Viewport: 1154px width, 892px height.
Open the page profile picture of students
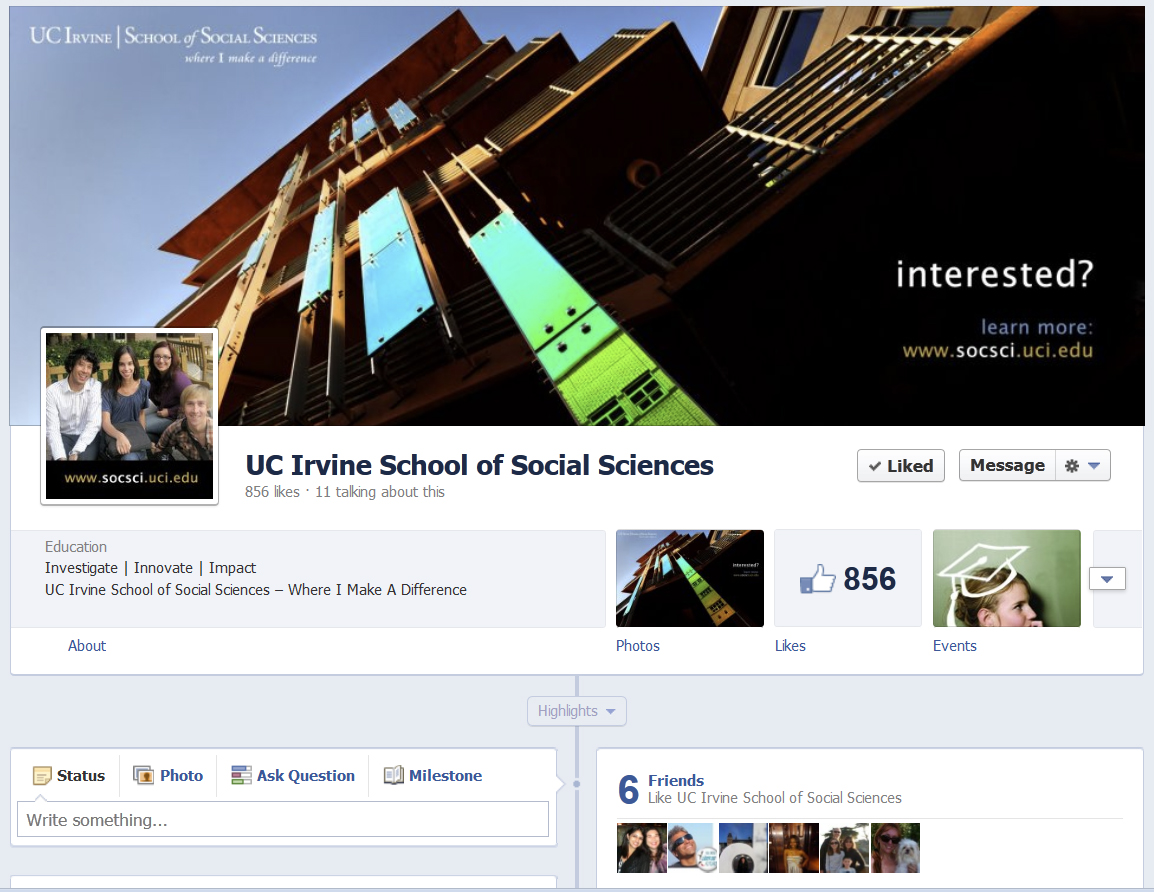[x=130, y=416]
